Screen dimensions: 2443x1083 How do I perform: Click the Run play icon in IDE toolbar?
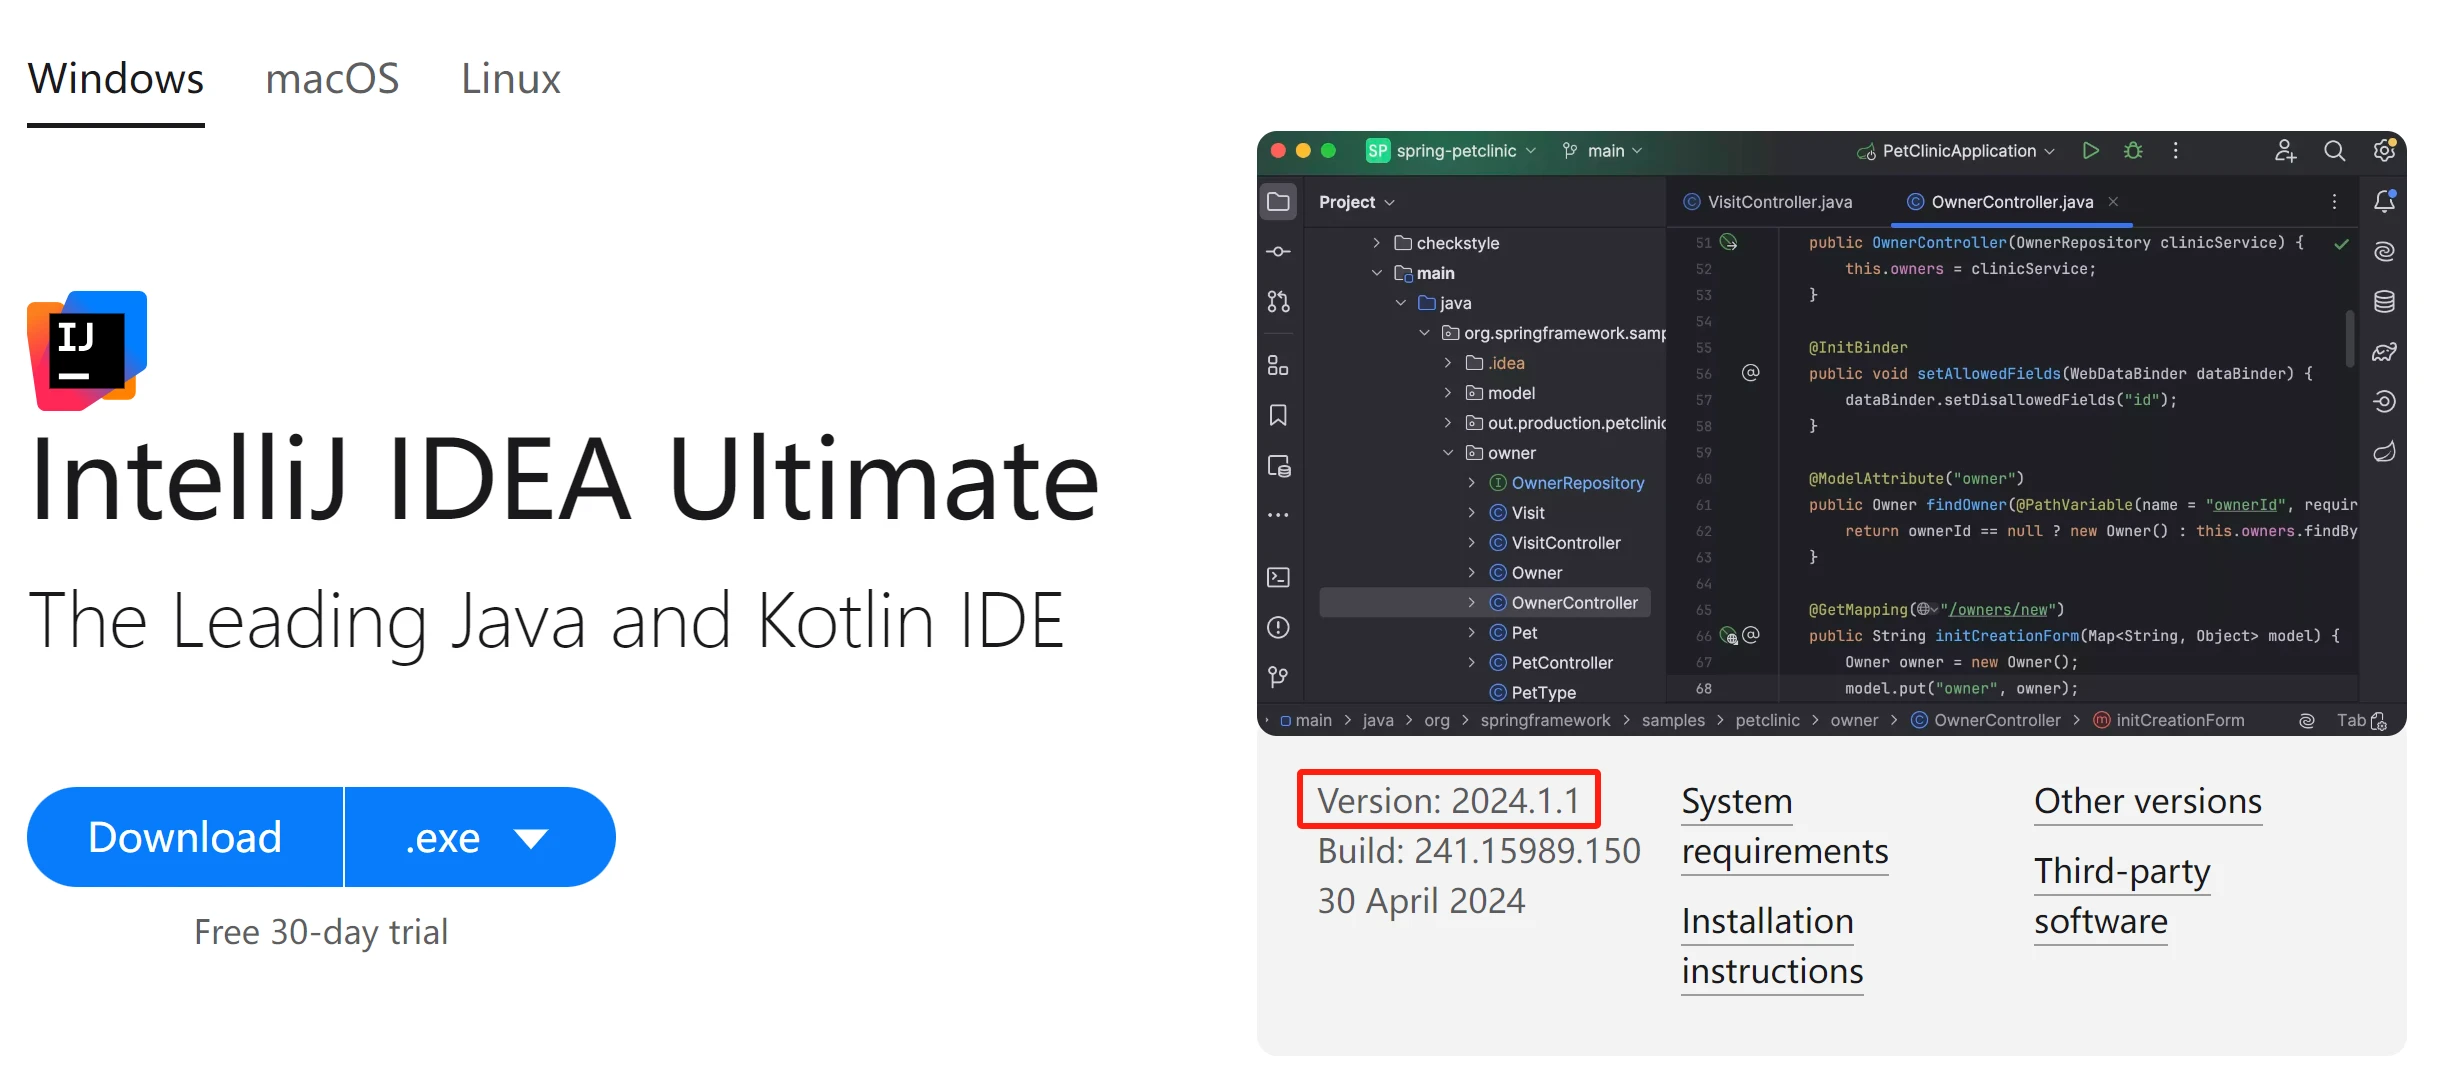click(x=2090, y=151)
